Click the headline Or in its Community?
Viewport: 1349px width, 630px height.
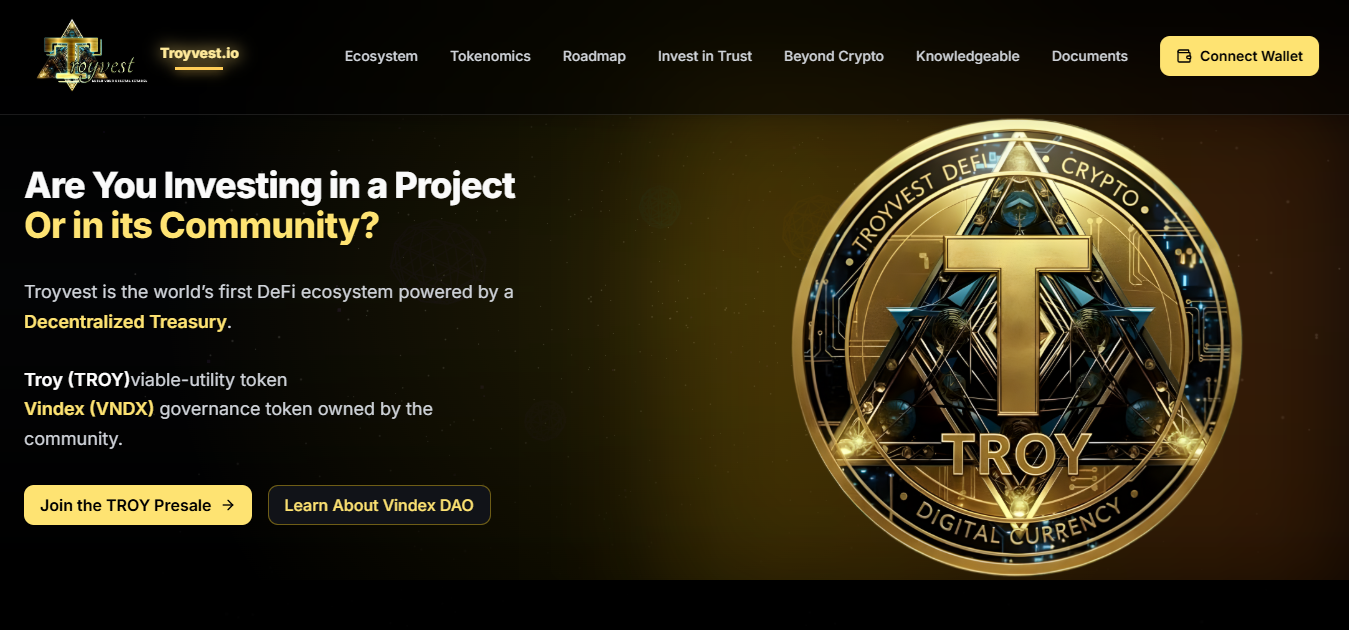(202, 226)
